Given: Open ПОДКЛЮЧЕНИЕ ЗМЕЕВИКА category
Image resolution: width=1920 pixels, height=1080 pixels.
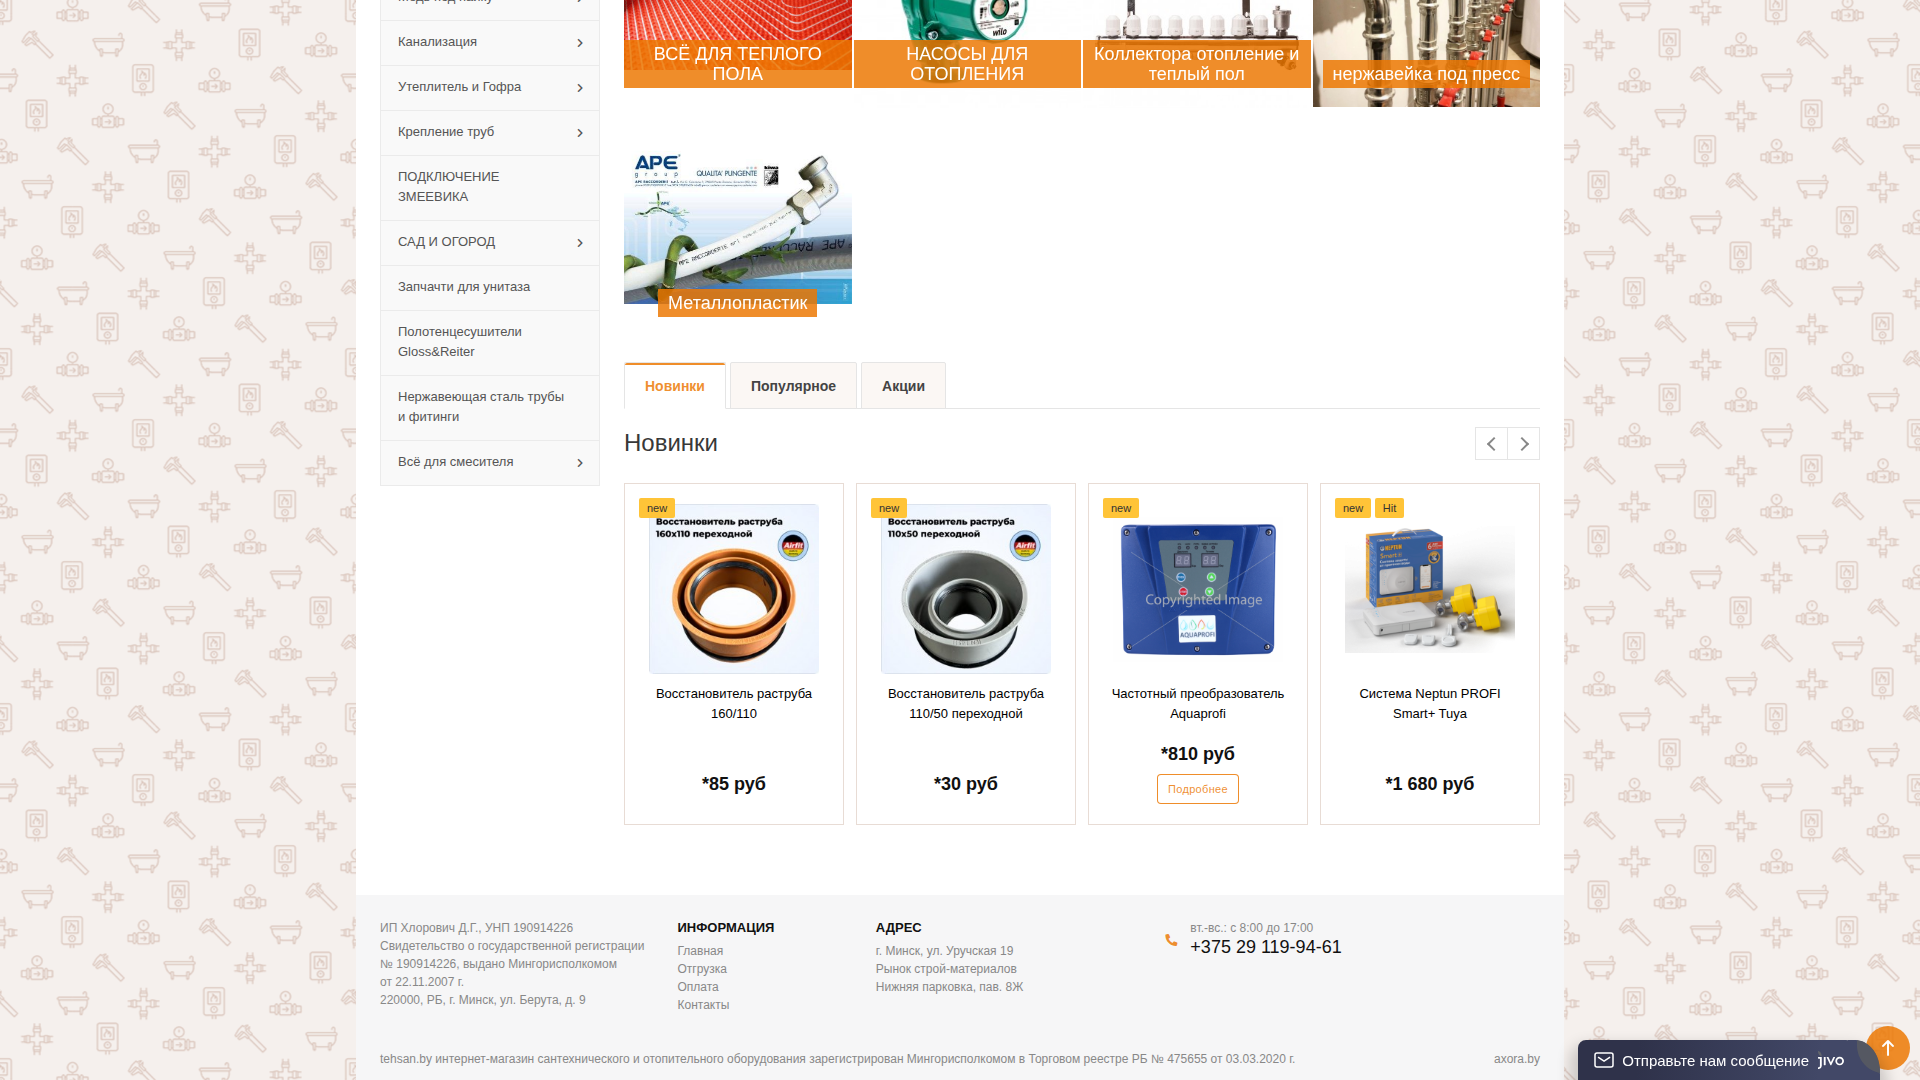Looking at the screenshot, I should tap(490, 187).
